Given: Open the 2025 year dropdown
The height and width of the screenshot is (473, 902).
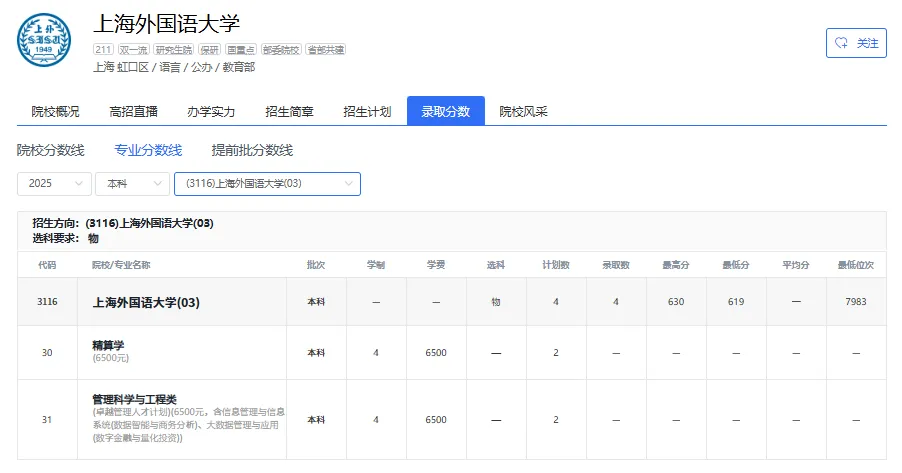Looking at the screenshot, I should pyautogui.click(x=54, y=184).
